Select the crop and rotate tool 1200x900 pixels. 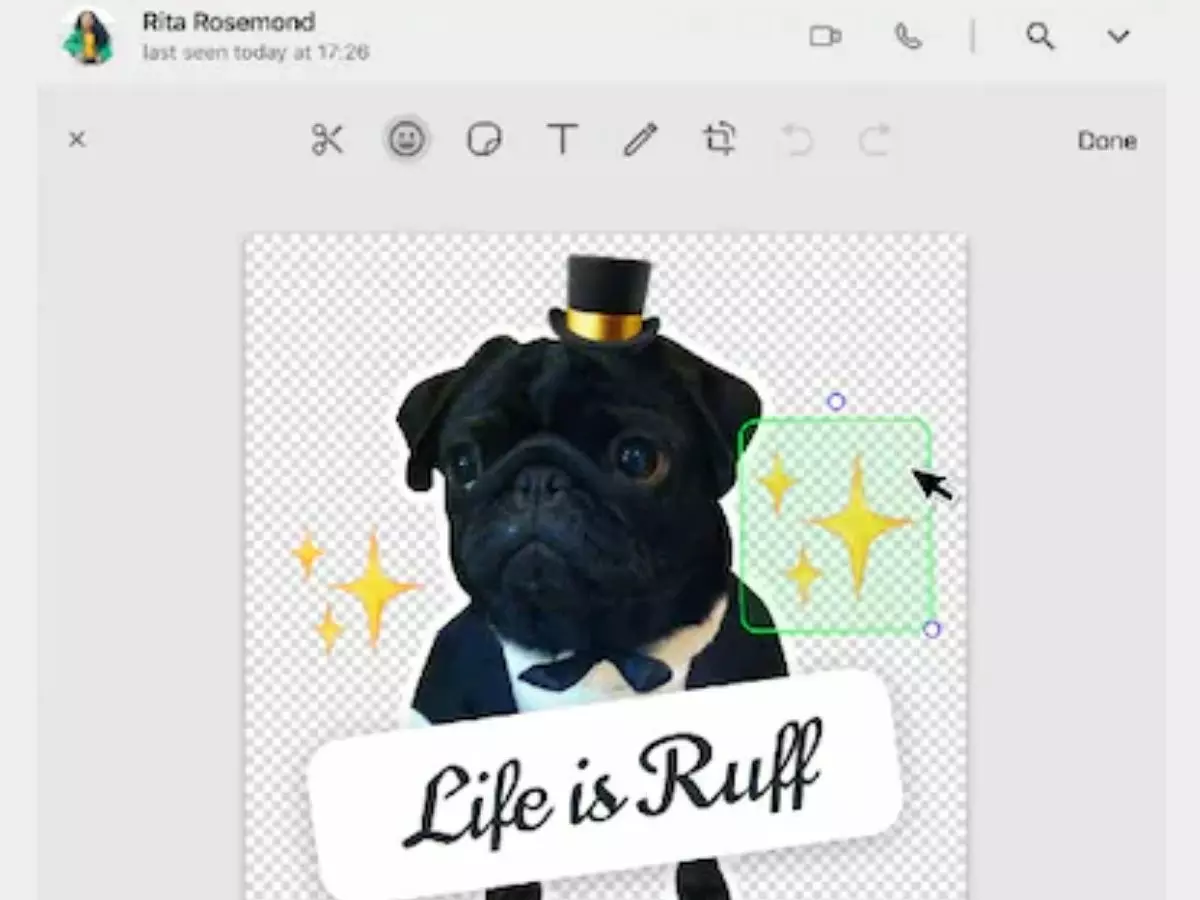(719, 140)
